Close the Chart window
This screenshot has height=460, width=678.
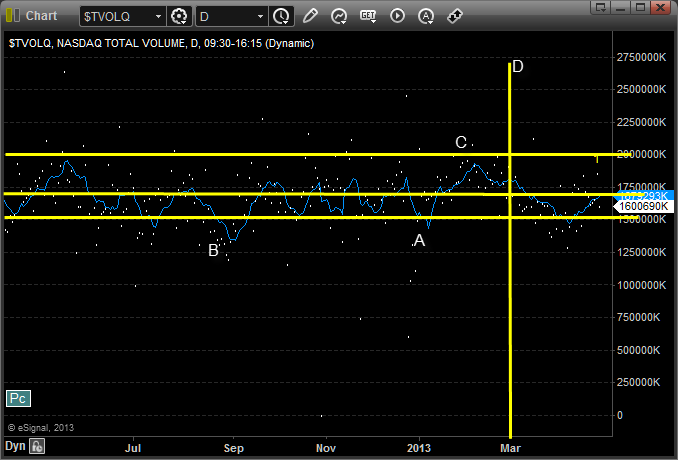pos(661,7)
